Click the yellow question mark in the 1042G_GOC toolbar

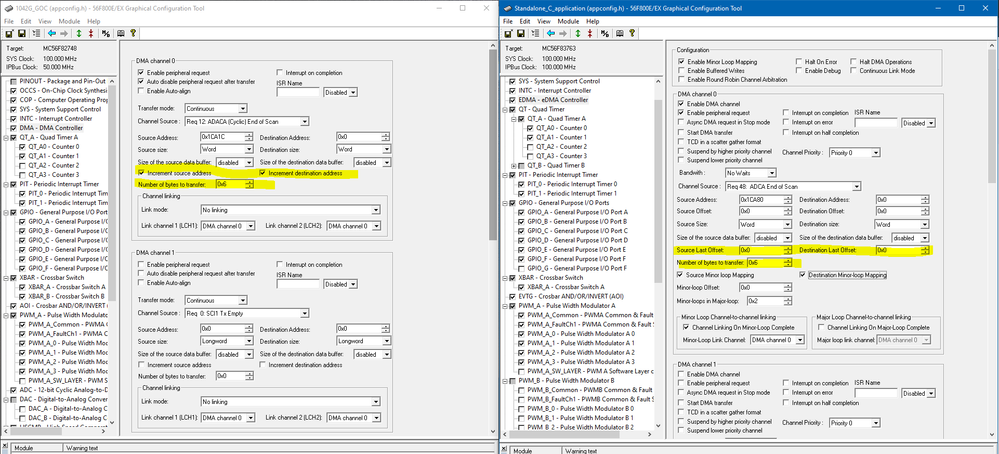[133, 32]
